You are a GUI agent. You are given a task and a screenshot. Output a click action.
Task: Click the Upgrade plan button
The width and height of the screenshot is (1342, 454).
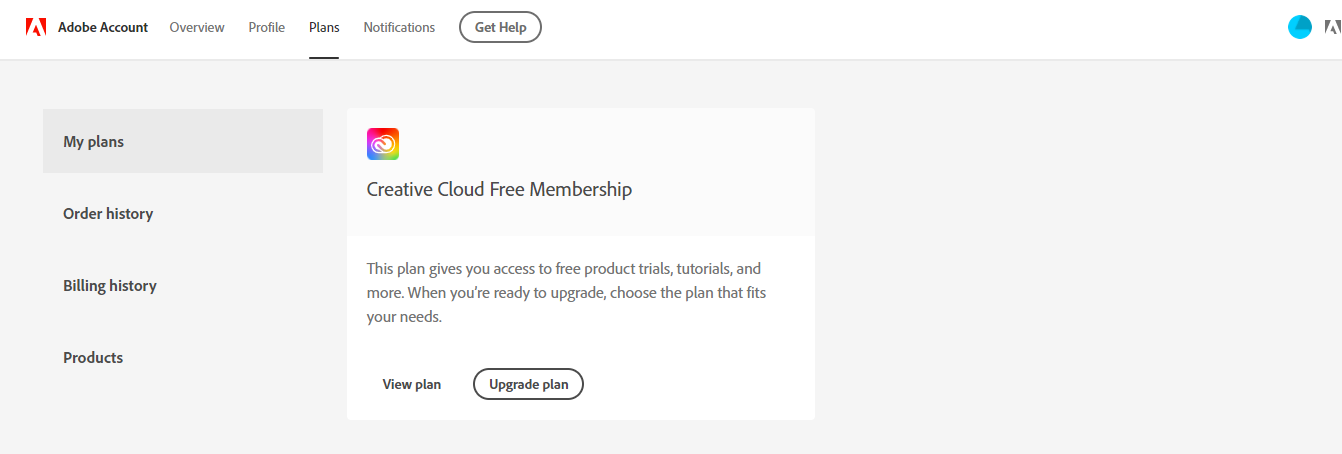(x=528, y=384)
